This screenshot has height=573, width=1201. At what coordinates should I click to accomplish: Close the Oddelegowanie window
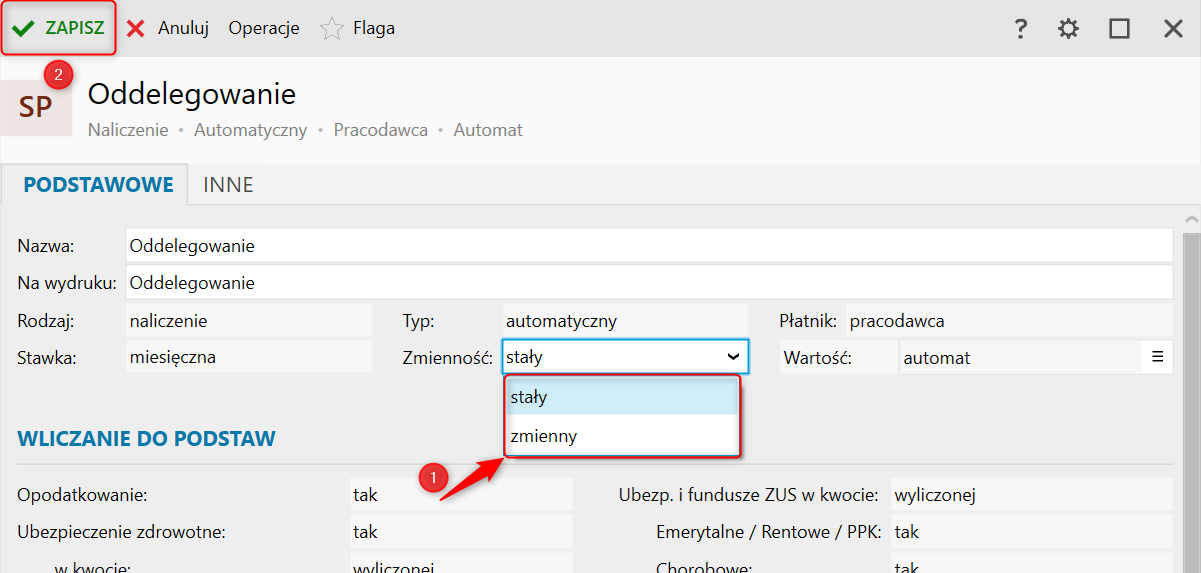coord(1173,29)
